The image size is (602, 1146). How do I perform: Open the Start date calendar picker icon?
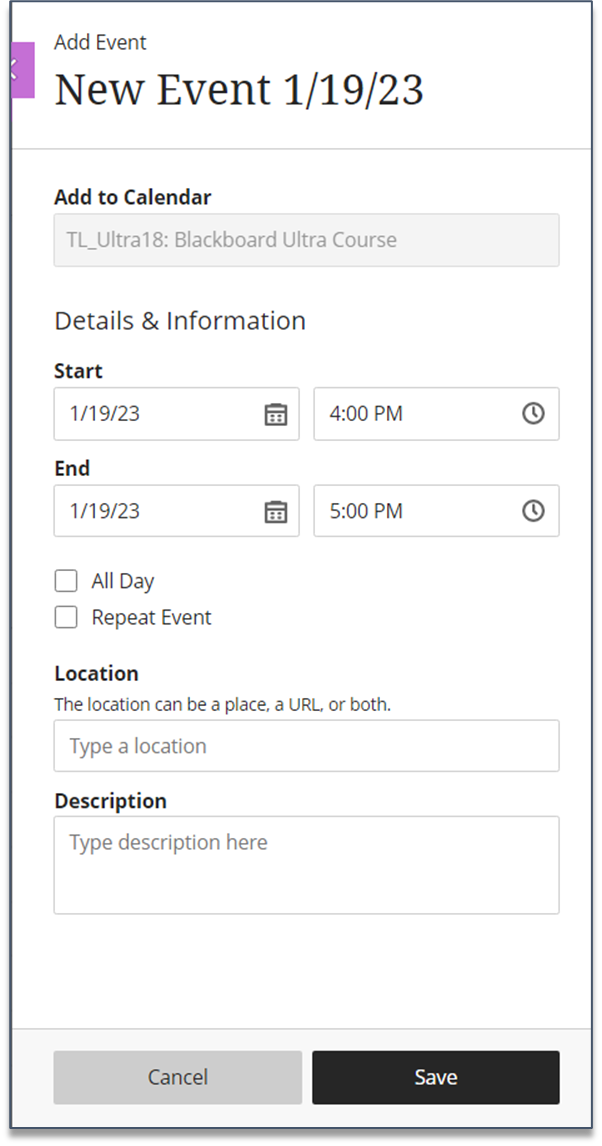(x=275, y=414)
